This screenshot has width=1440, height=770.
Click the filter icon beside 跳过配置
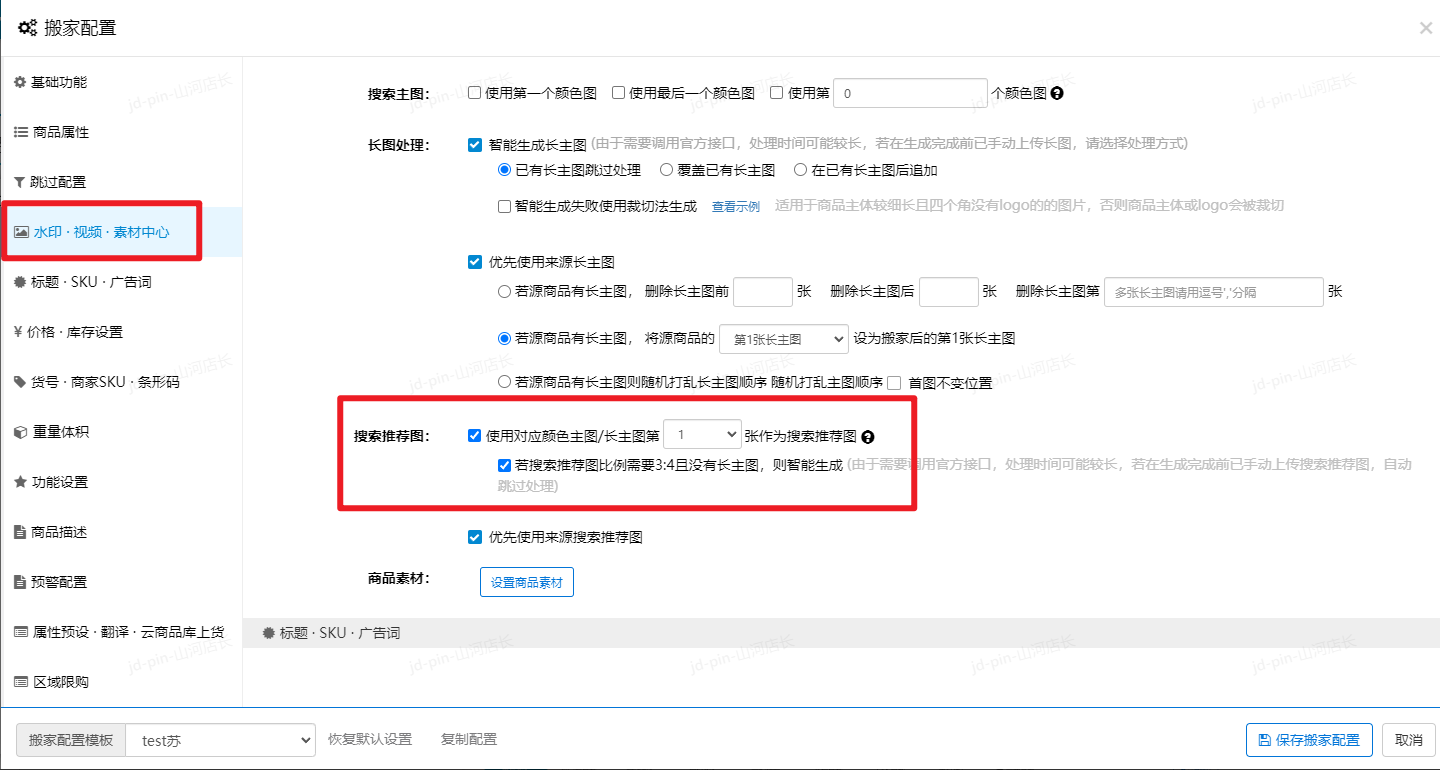(20, 182)
